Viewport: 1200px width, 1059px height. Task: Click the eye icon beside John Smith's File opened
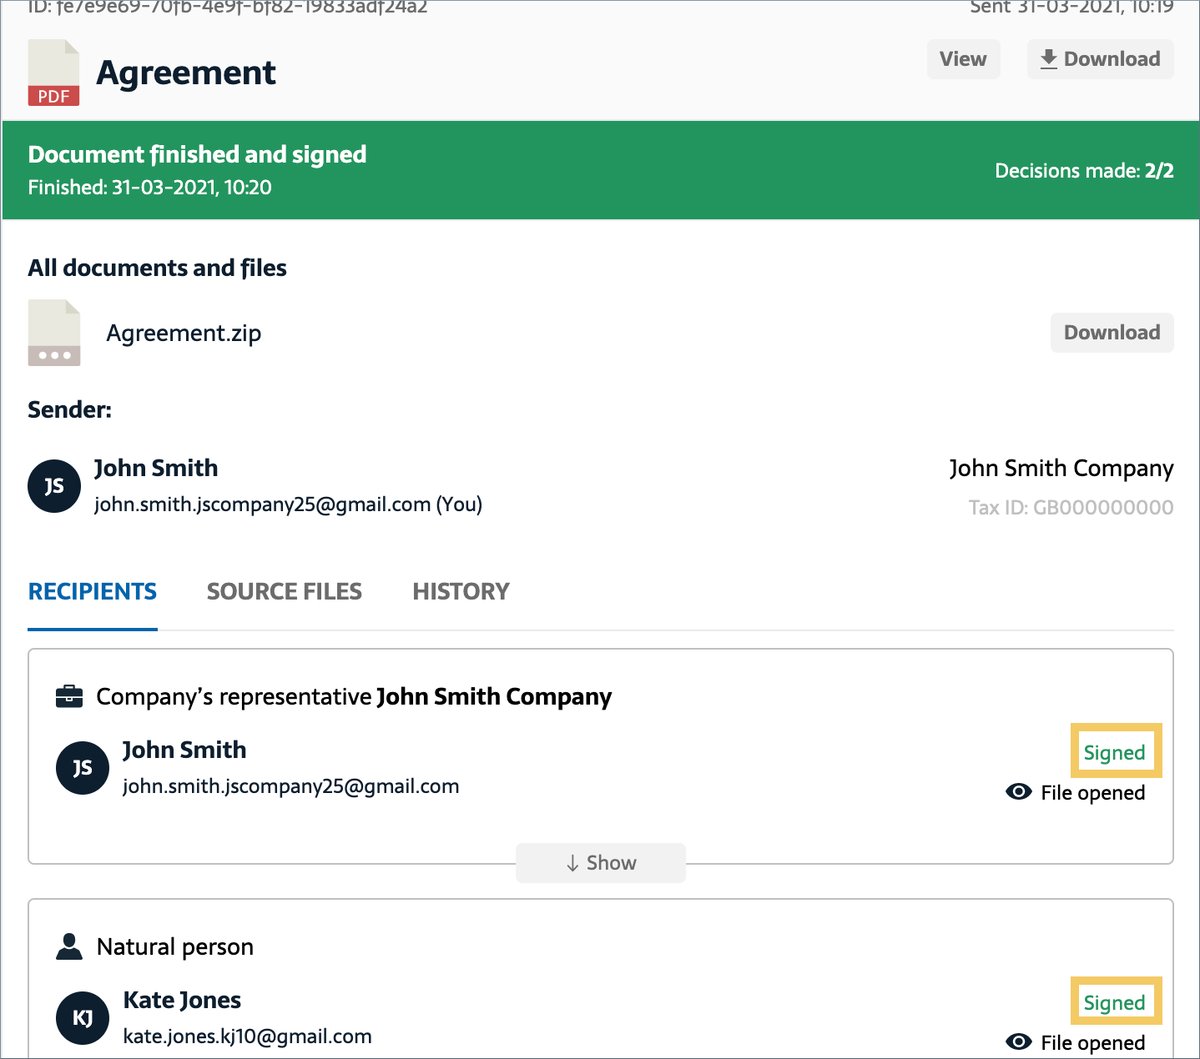(x=1019, y=792)
